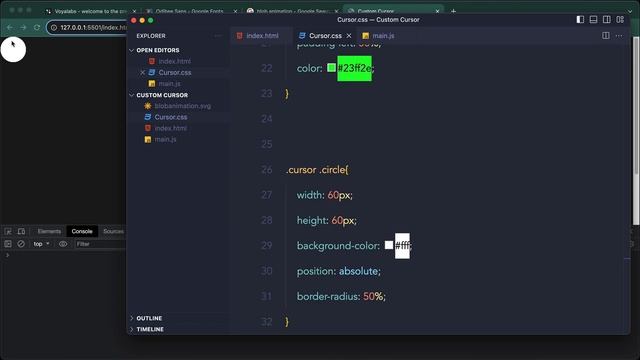This screenshot has width=640, height=360.
Task: Open editor more actions menu
Action: click(619, 36)
